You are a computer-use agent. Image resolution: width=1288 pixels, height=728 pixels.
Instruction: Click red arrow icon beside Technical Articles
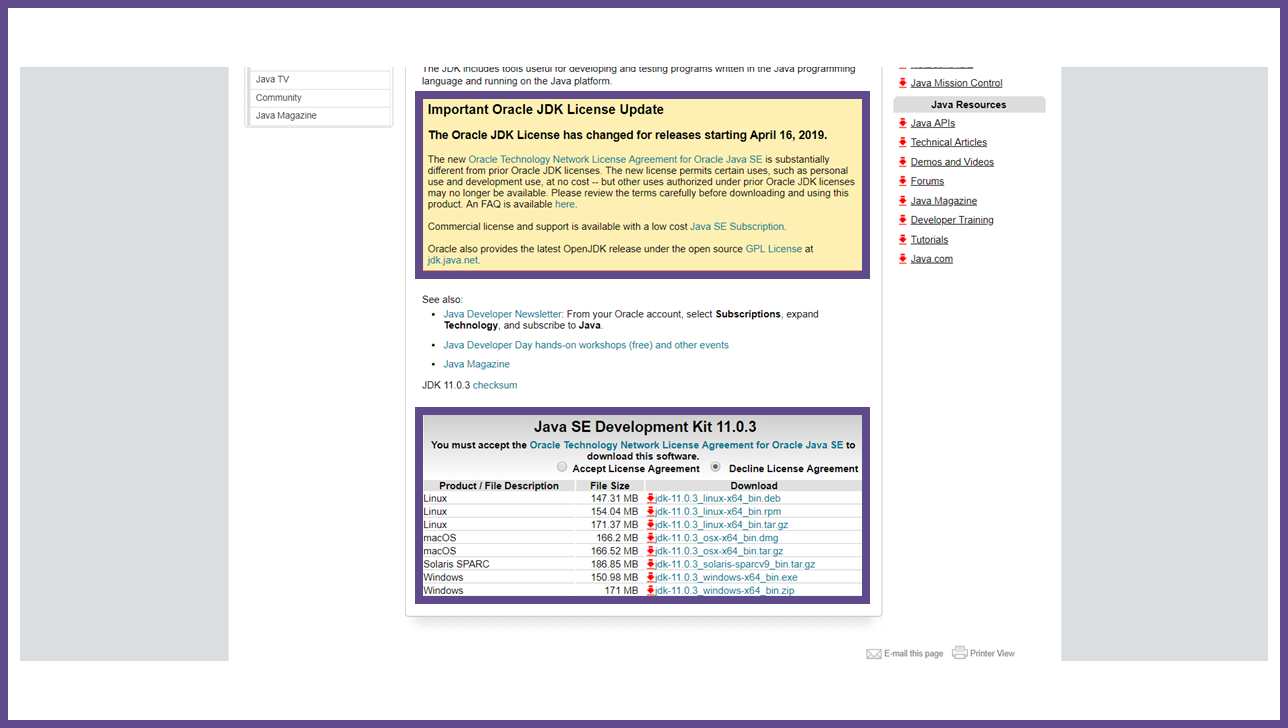coord(903,142)
